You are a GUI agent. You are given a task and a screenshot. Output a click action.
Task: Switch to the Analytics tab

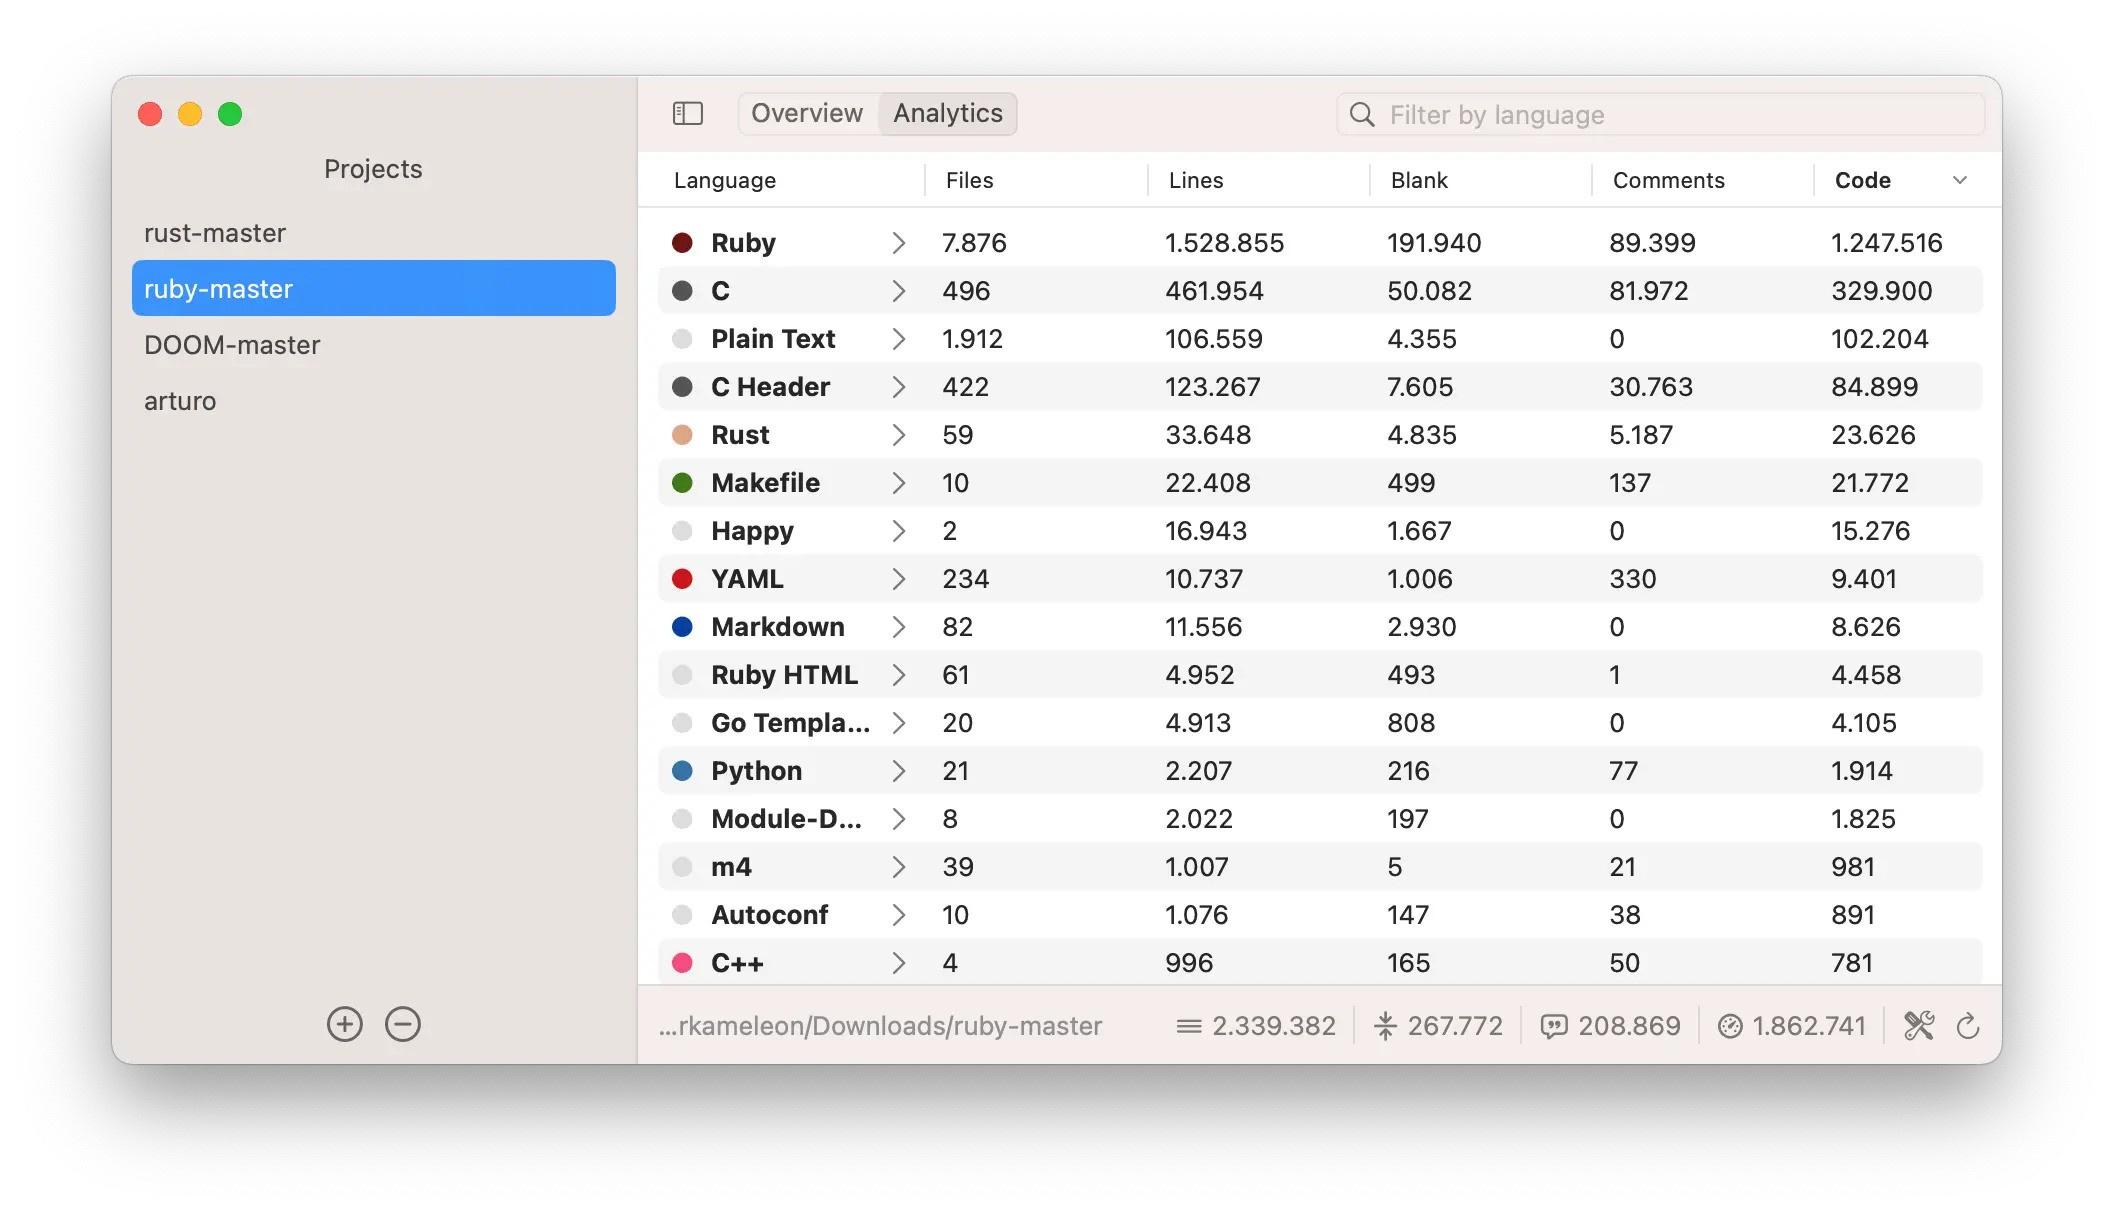947,113
